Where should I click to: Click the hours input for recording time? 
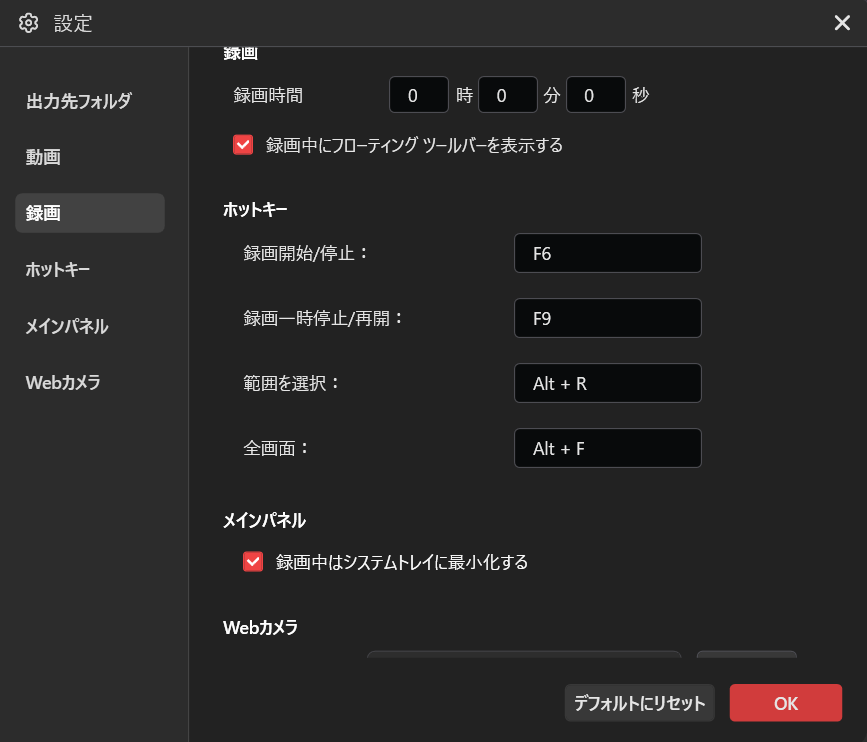pos(418,94)
